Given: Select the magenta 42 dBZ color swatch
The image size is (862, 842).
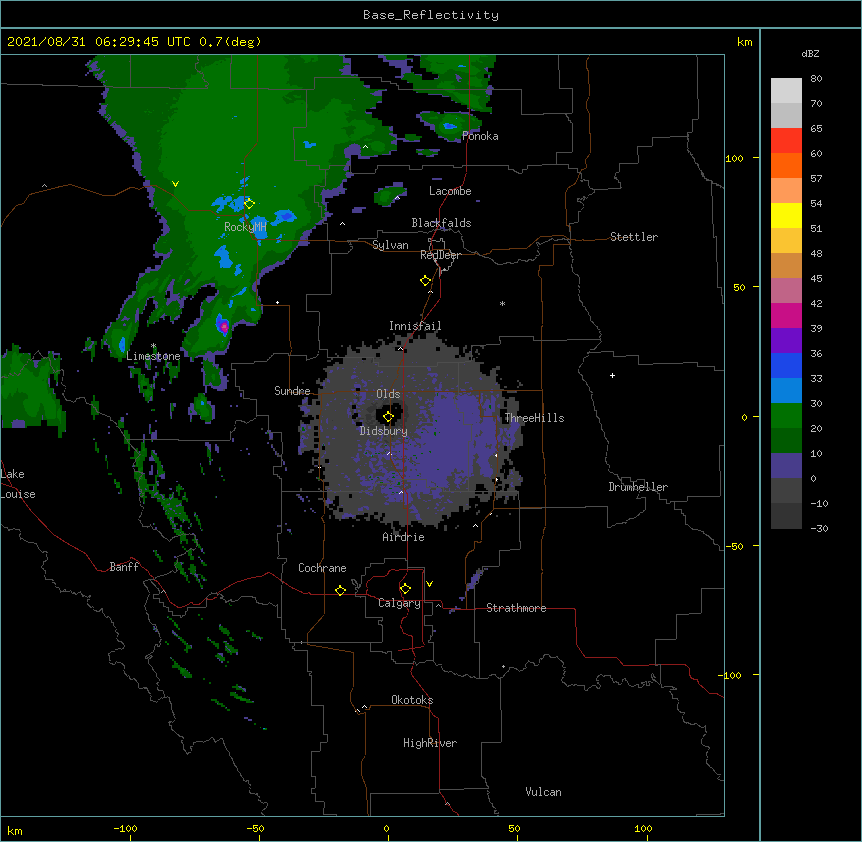Looking at the screenshot, I should point(786,315).
